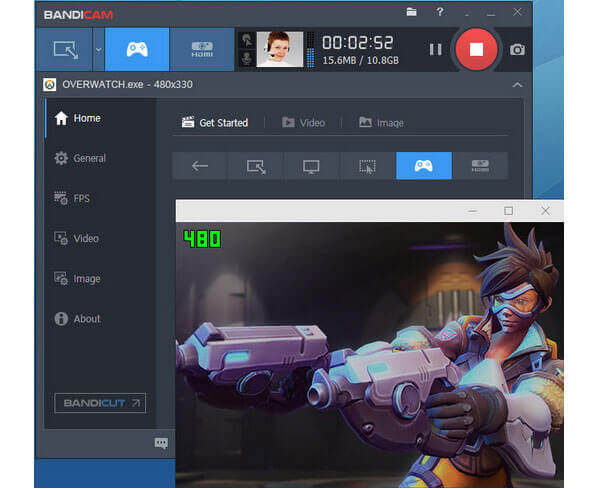600x489 pixels.
Task: Stop the recording with red button
Action: coord(476,49)
